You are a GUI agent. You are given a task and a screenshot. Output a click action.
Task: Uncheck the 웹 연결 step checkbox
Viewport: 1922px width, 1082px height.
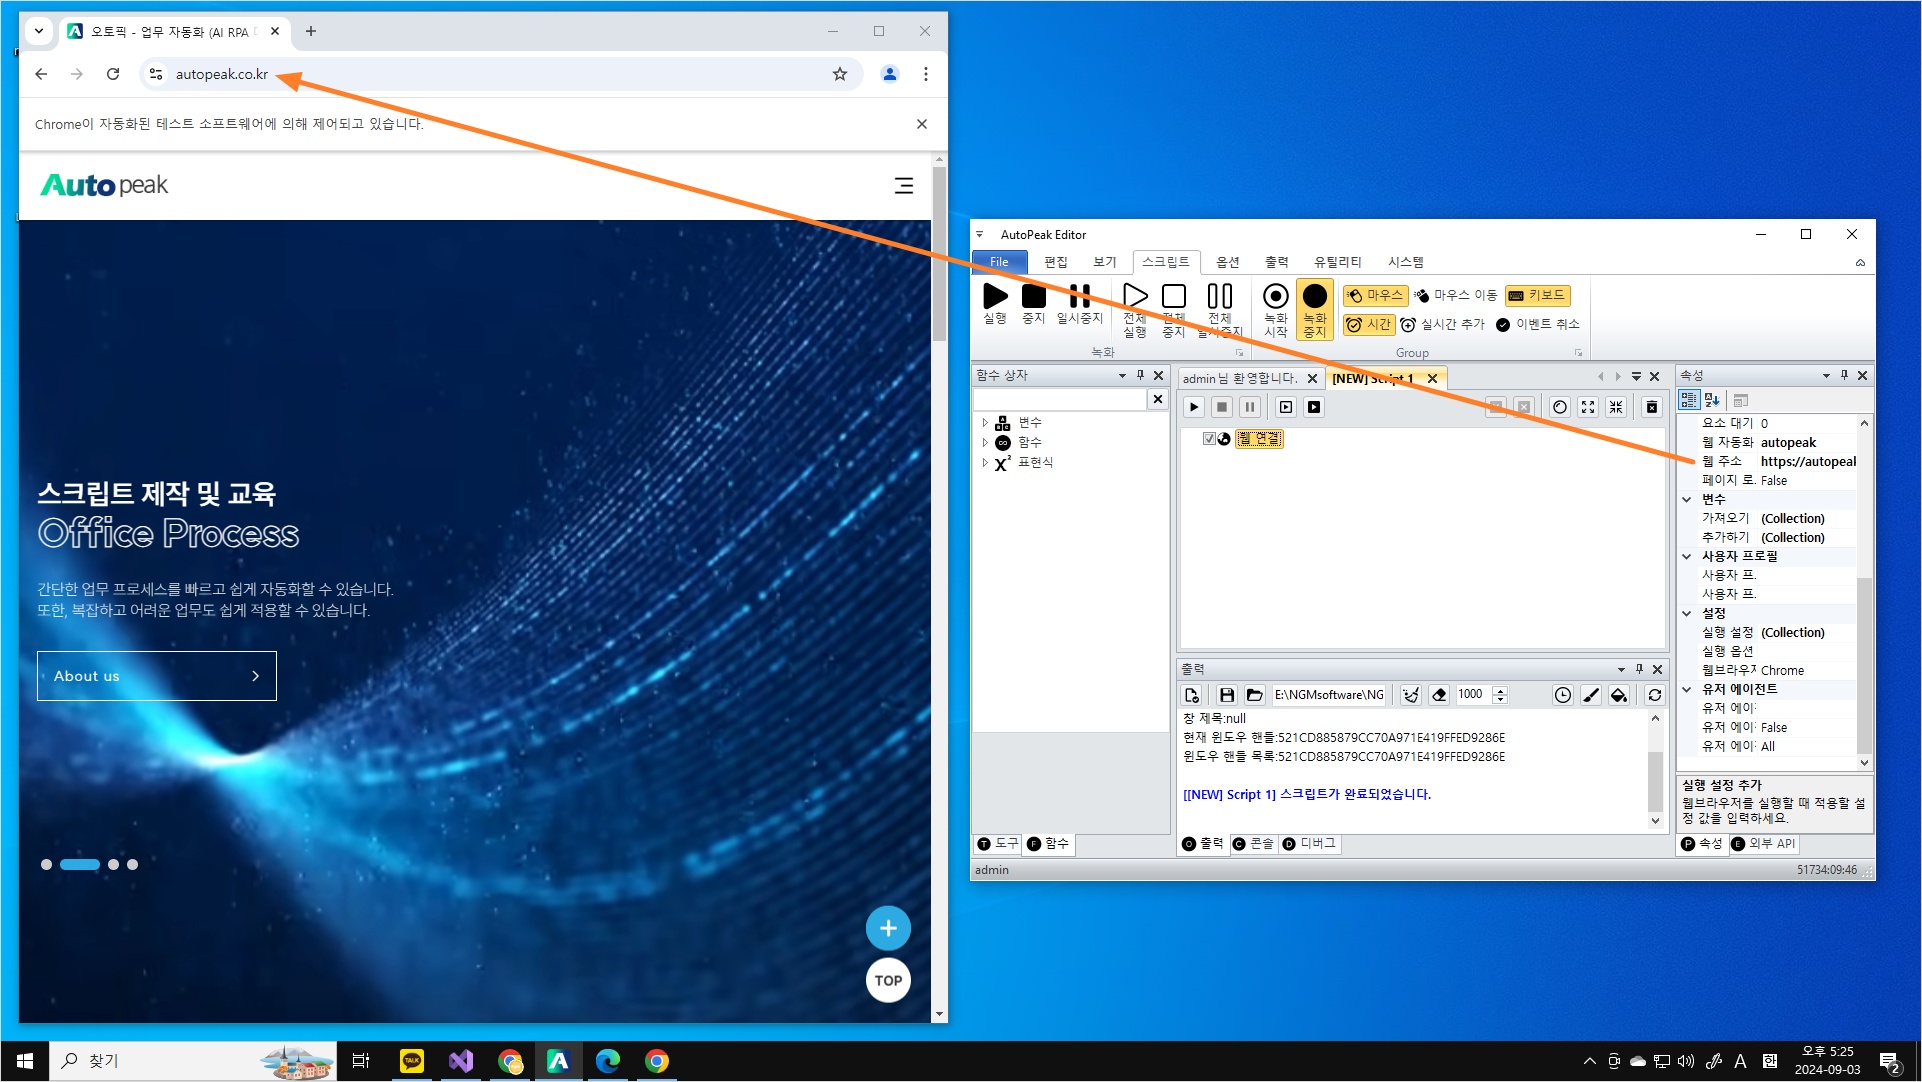coord(1209,439)
